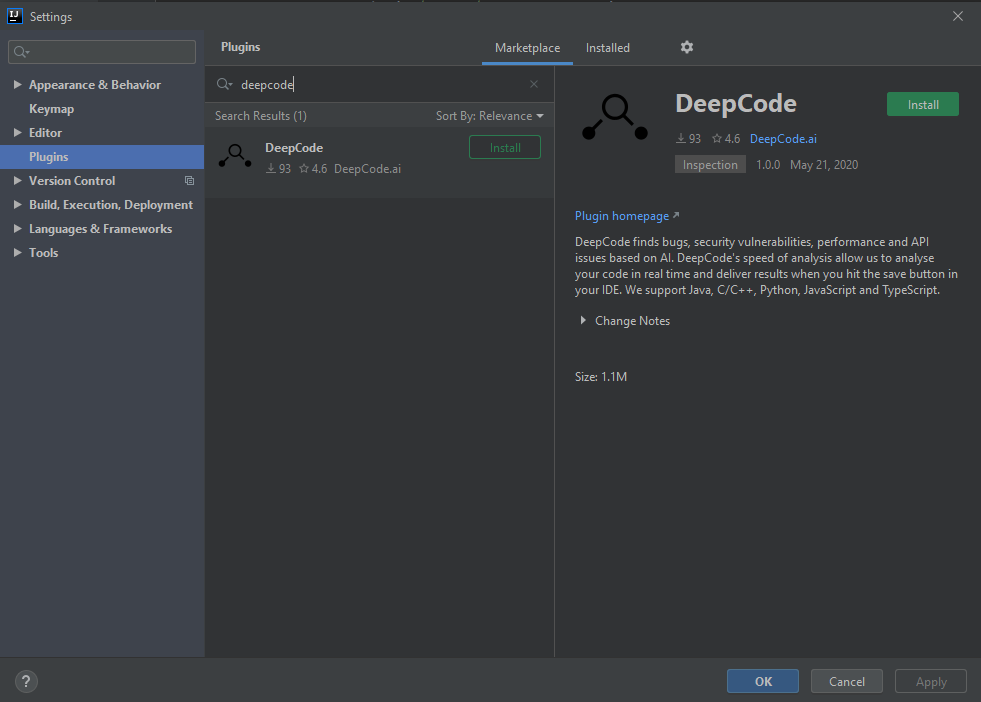Focus the plugin search field with deepcode

click(x=379, y=84)
